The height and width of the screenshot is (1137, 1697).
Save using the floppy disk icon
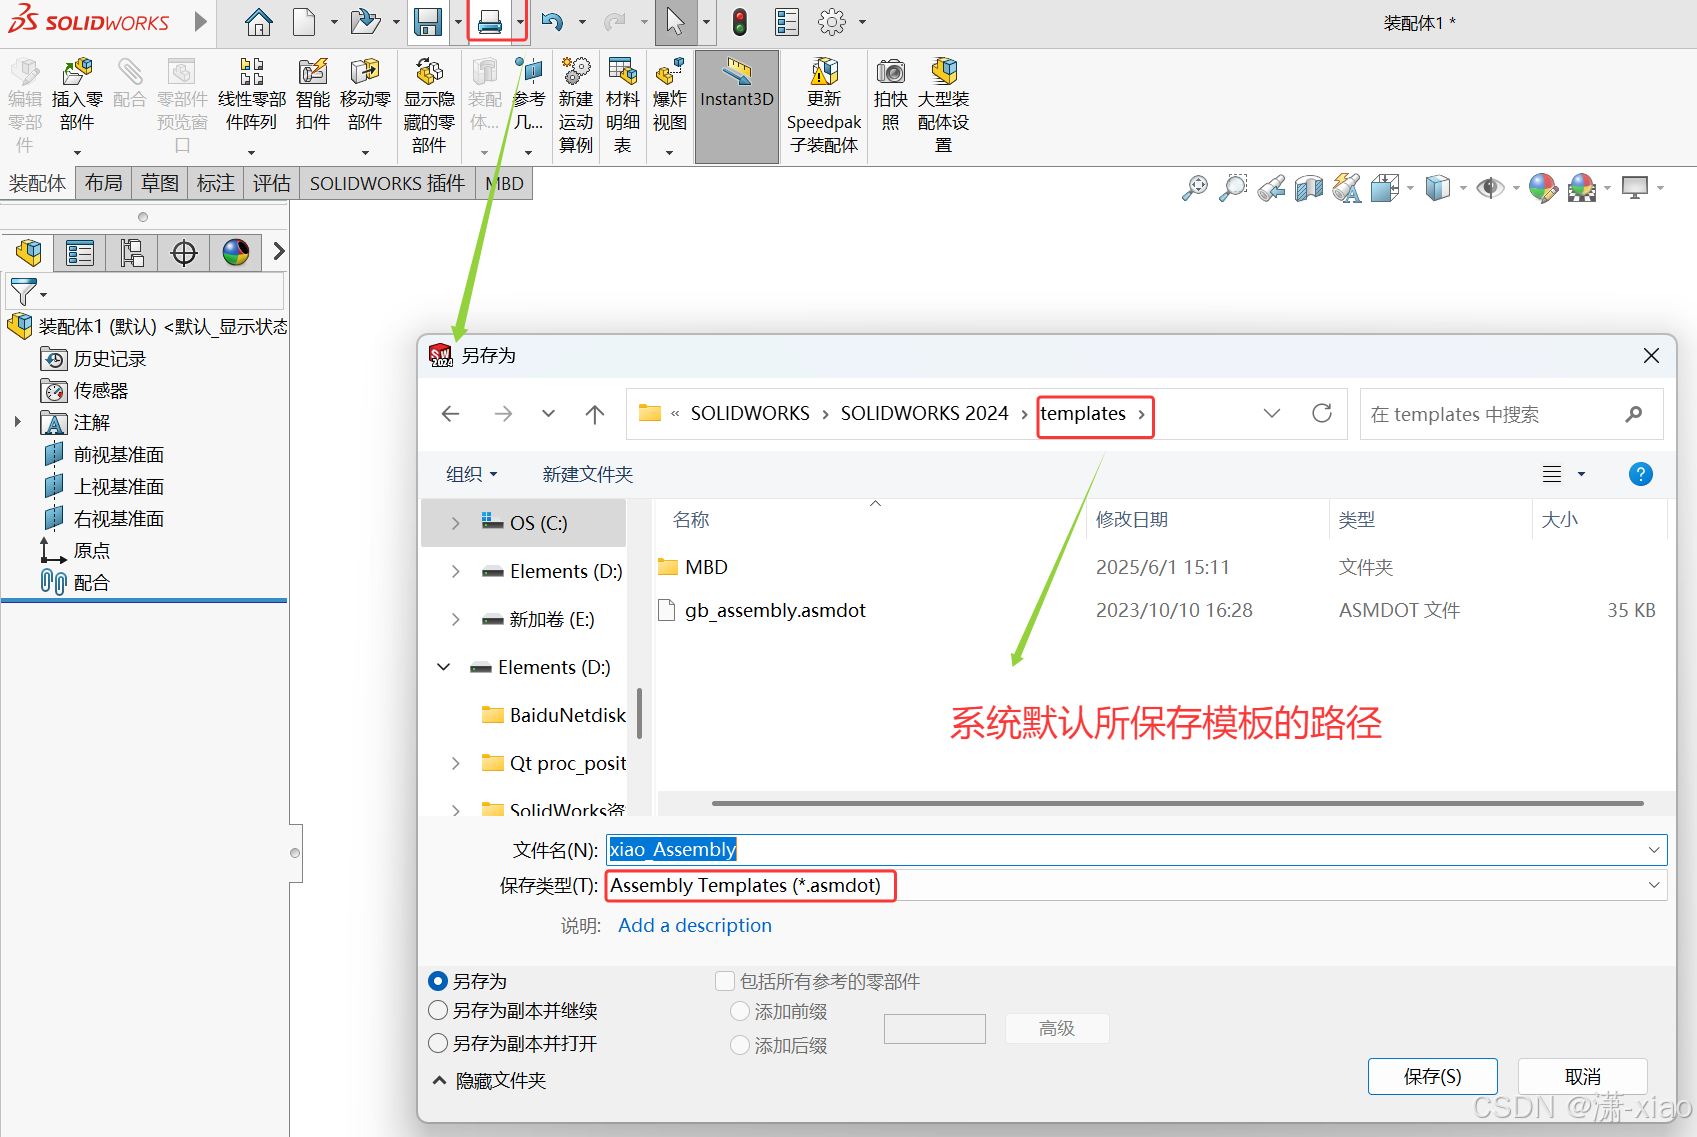coord(429,22)
